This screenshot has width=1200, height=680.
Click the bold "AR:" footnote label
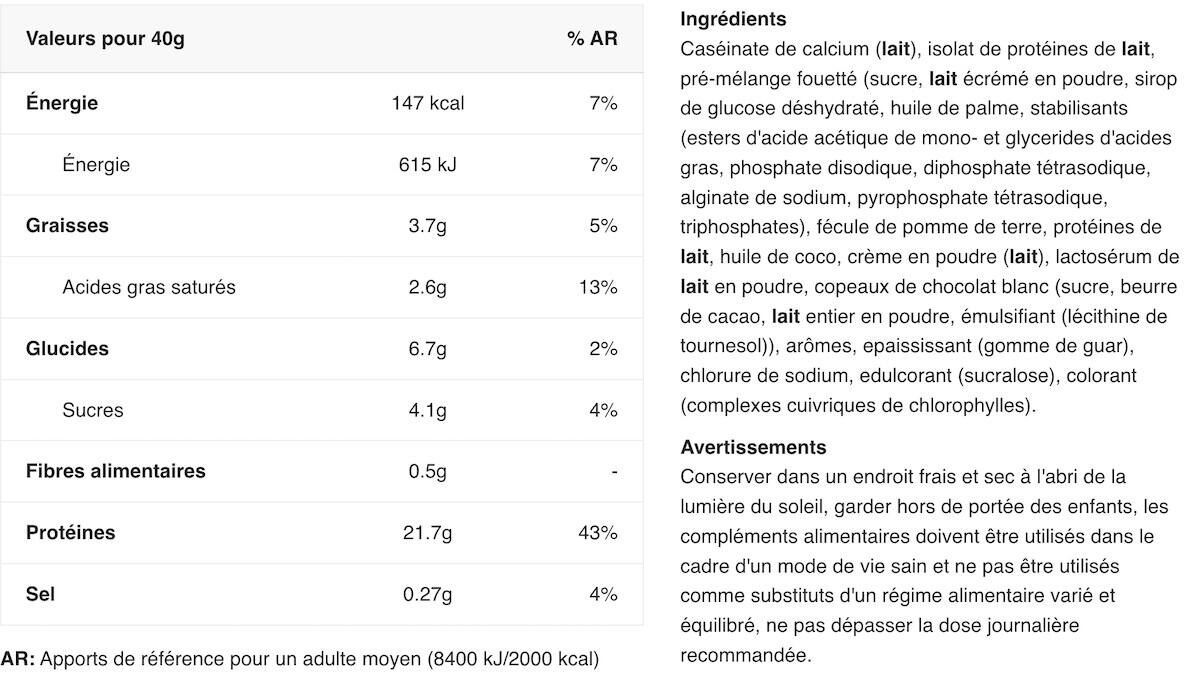18,659
